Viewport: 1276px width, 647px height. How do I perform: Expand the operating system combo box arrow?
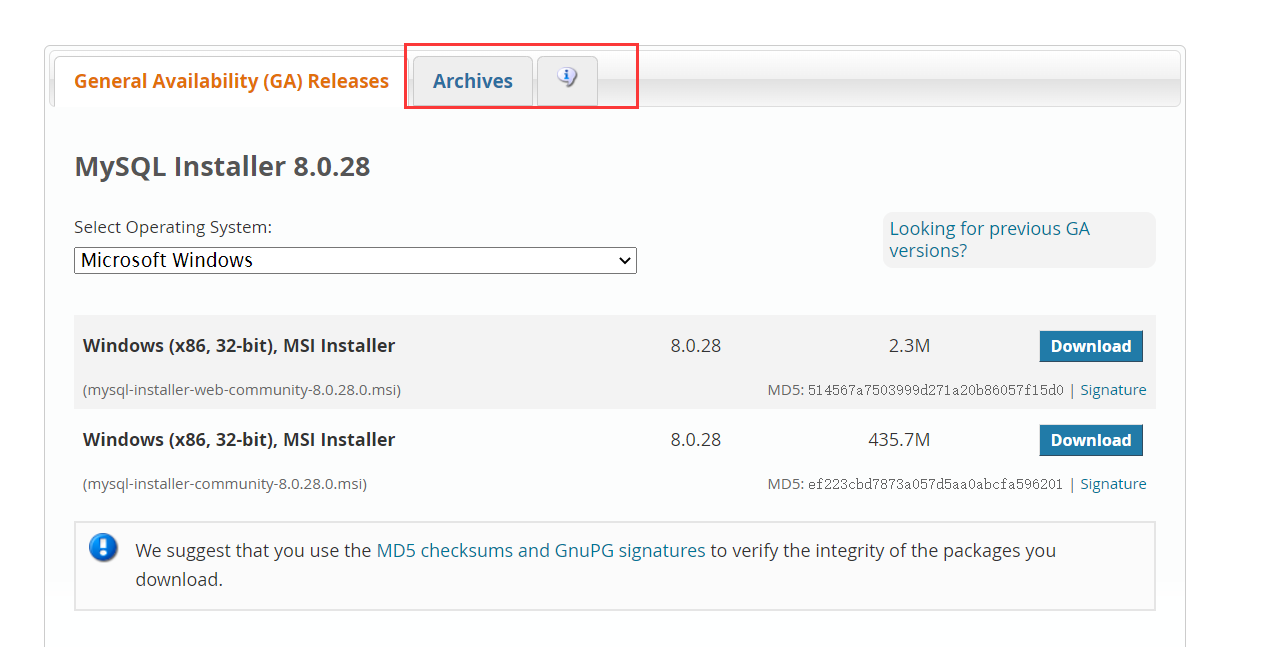(625, 260)
